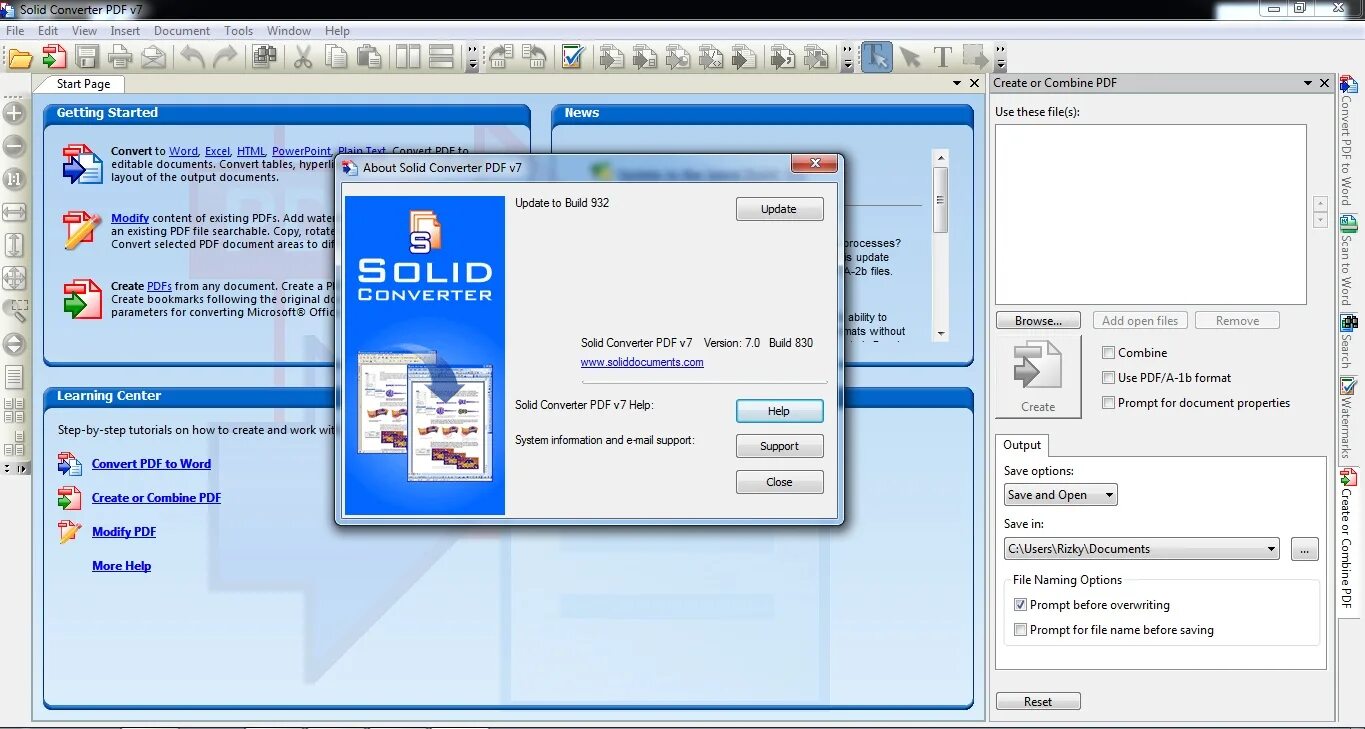The width and height of the screenshot is (1365, 729).
Task: Open the Document menu
Action: pos(182,31)
